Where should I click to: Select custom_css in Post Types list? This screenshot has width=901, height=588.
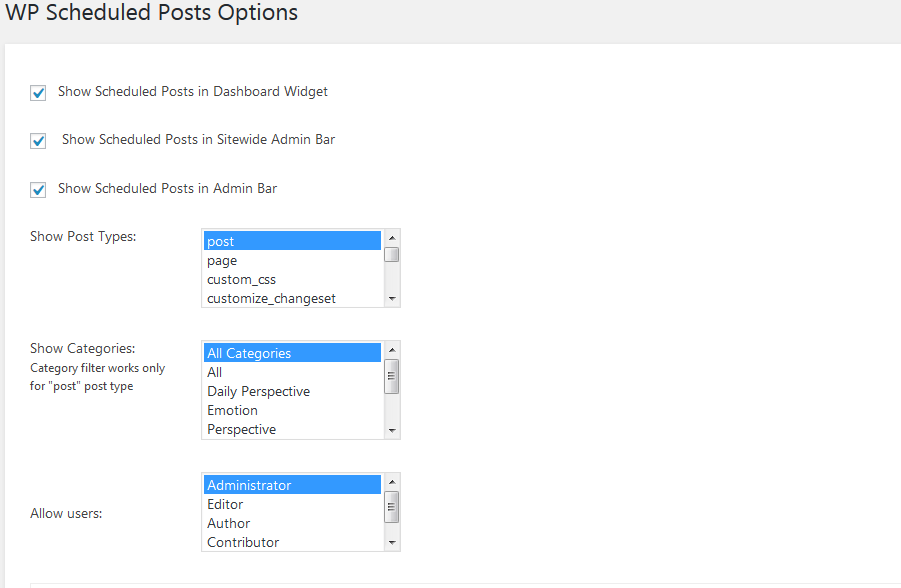(241, 280)
